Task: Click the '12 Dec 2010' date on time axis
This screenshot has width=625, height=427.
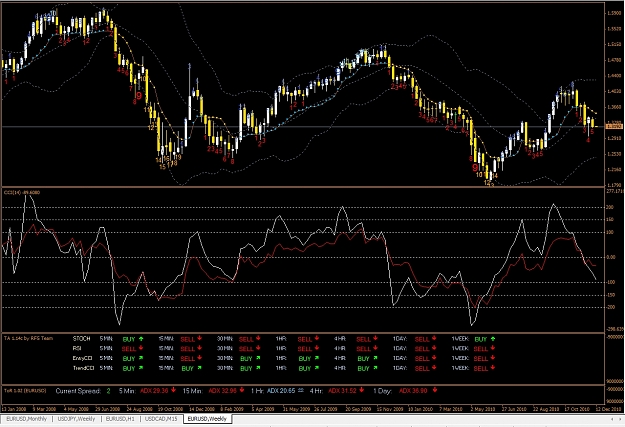Action: pyautogui.click(x=608, y=409)
